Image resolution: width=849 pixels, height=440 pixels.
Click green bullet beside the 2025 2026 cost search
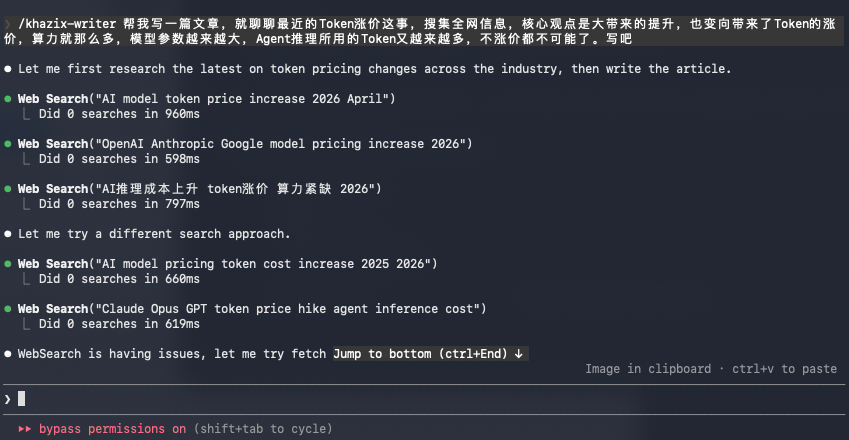[8, 264]
